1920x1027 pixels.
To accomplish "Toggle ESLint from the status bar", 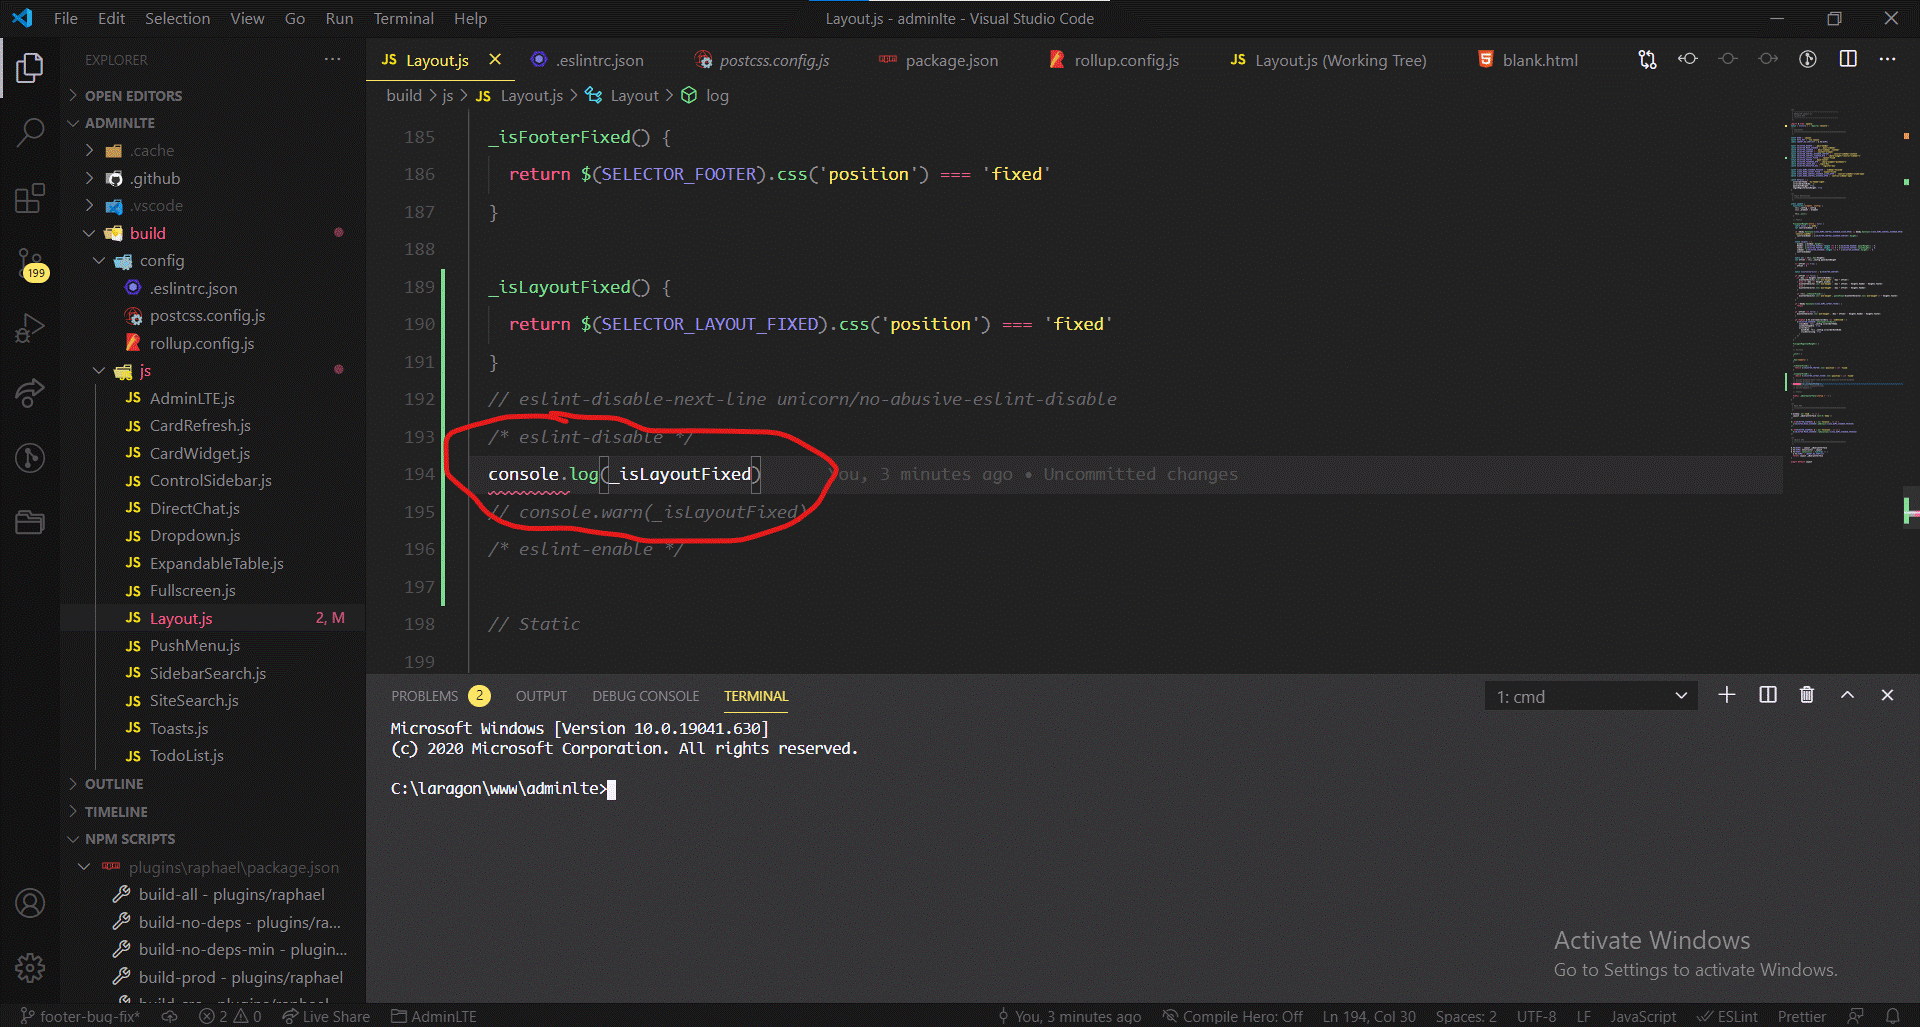I will click(x=1728, y=1016).
